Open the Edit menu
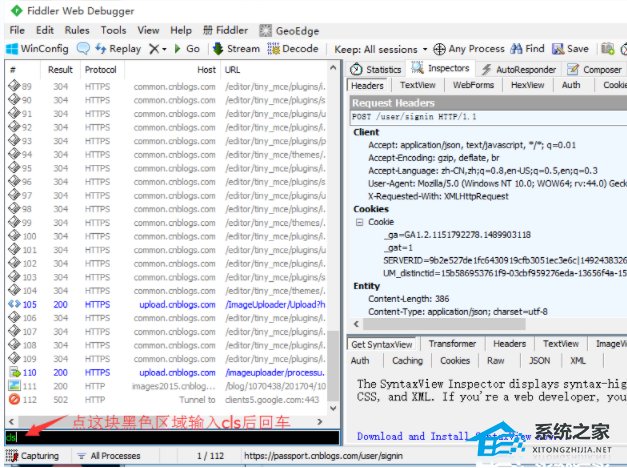This screenshot has height=468, width=627. (45, 30)
